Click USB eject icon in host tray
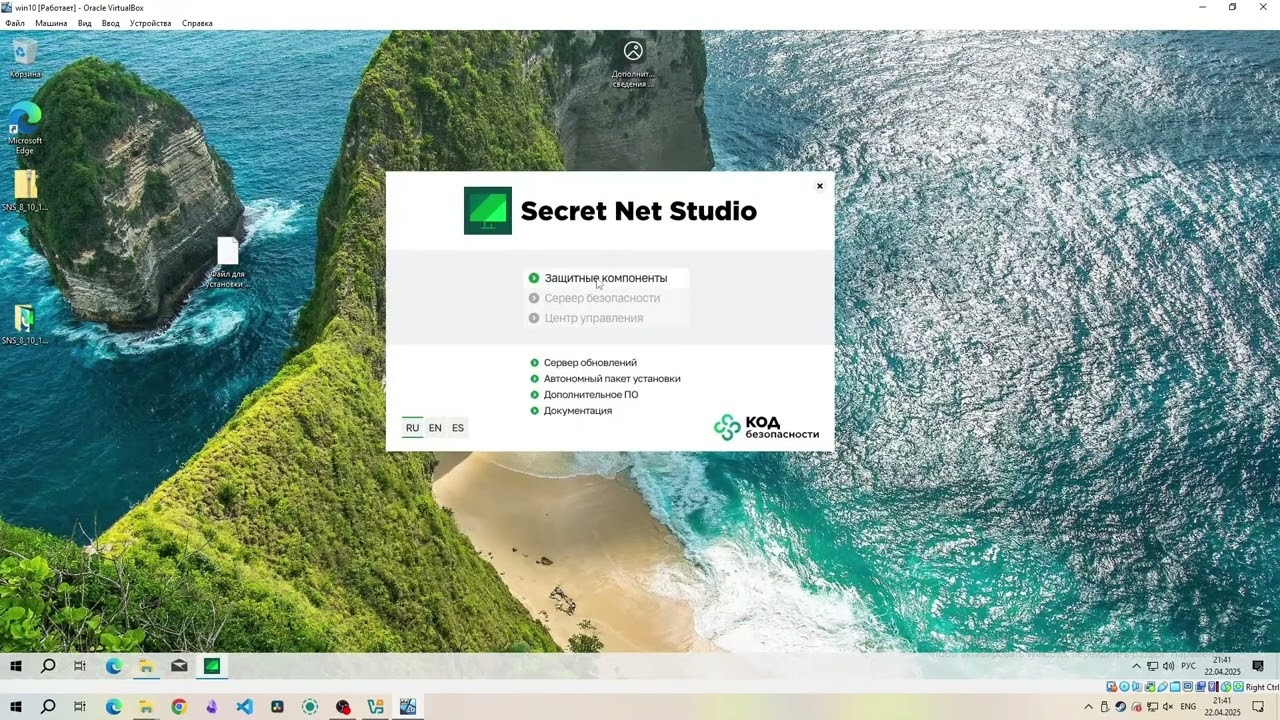1280x720 pixels. click(1105, 707)
